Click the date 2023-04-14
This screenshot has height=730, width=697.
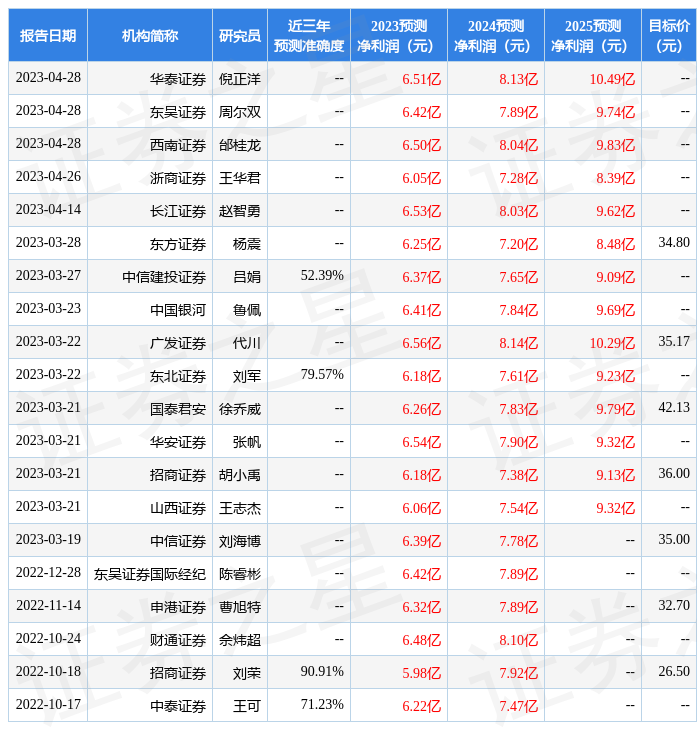tap(48, 210)
